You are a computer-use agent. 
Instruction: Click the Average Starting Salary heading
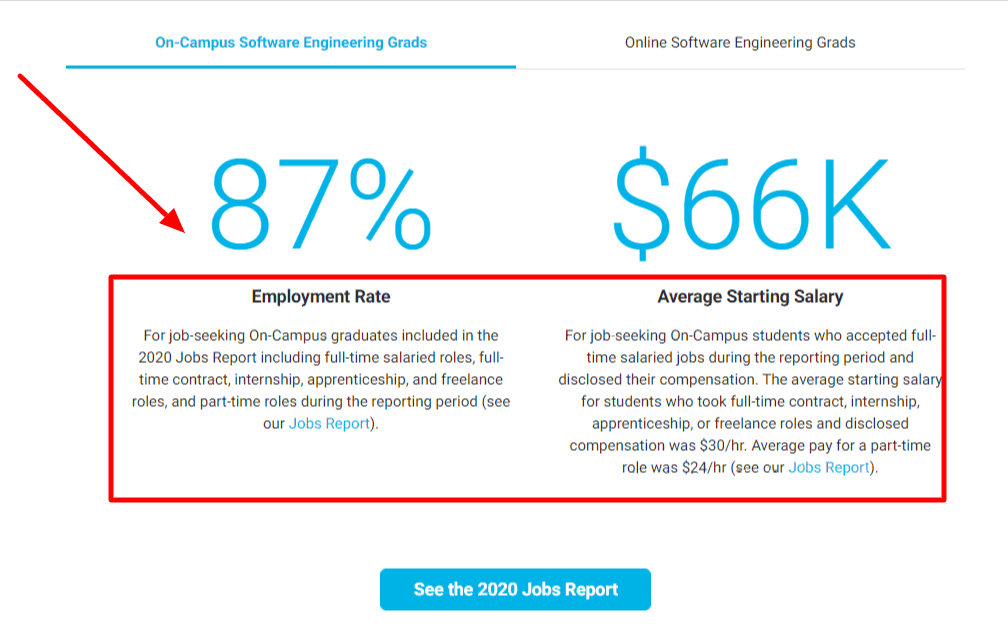tap(750, 297)
